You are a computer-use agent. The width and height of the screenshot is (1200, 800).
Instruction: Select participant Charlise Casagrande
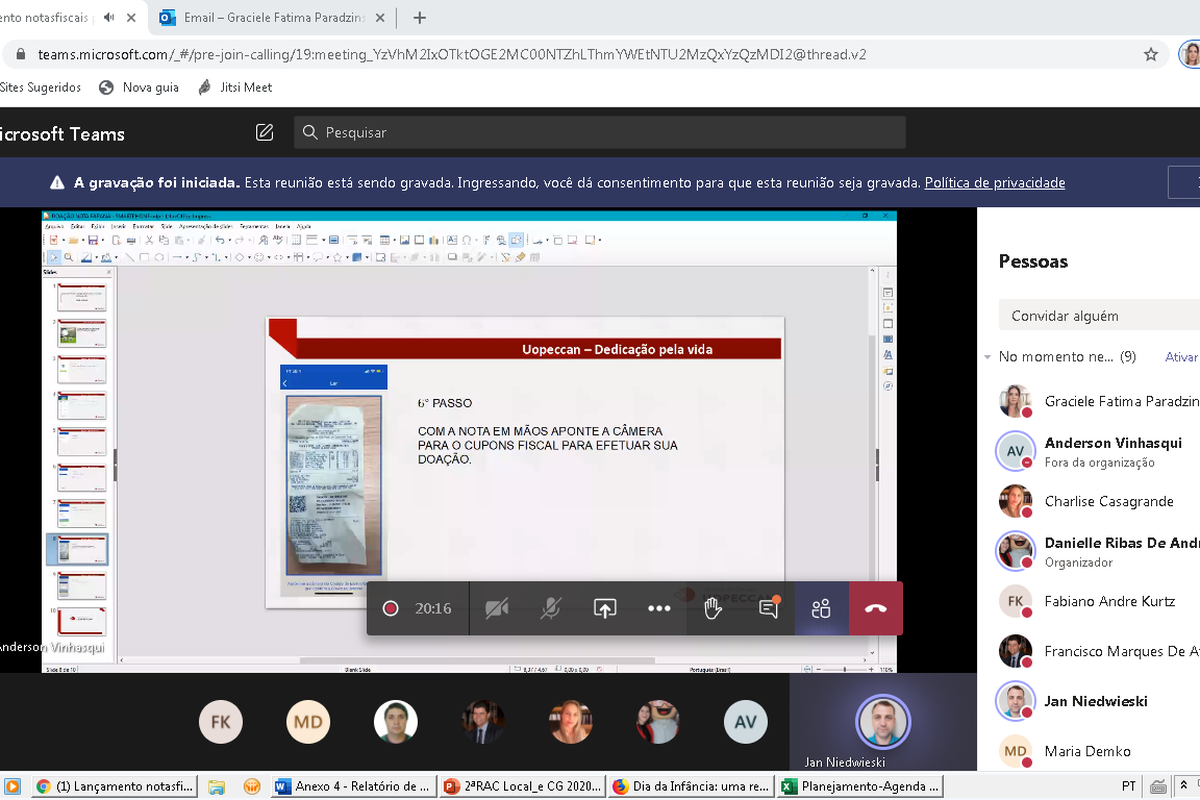1100,501
